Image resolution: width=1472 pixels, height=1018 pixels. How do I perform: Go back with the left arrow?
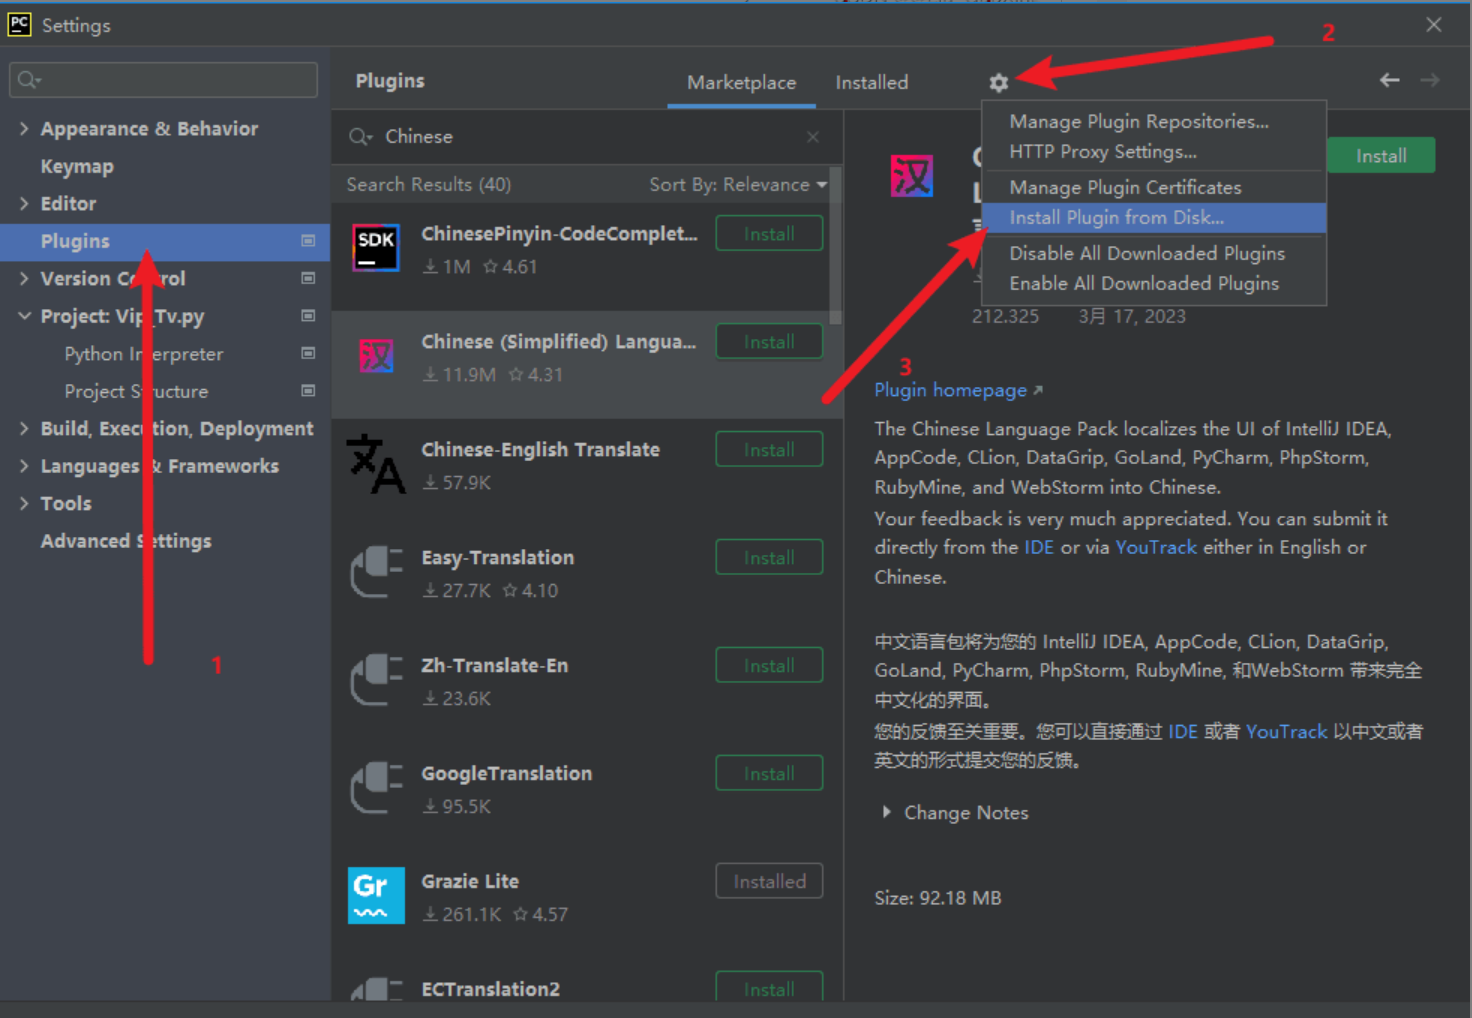click(1389, 80)
